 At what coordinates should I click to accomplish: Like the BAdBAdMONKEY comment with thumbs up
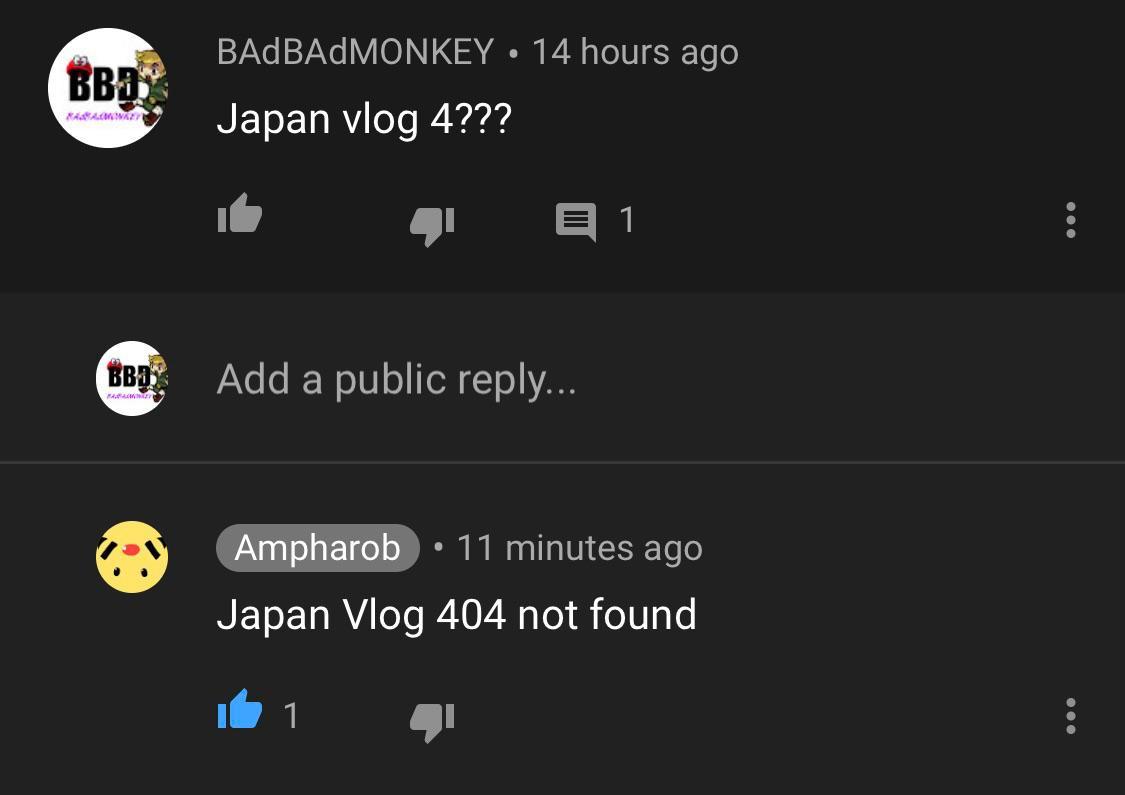pyautogui.click(x=240, y=213)
